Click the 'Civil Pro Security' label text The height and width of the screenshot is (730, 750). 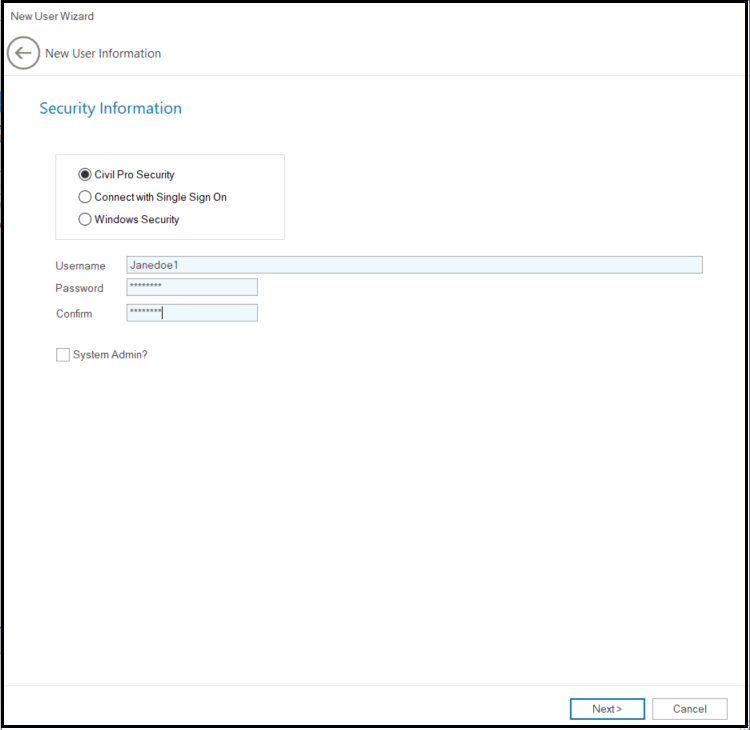pos(134,175)
